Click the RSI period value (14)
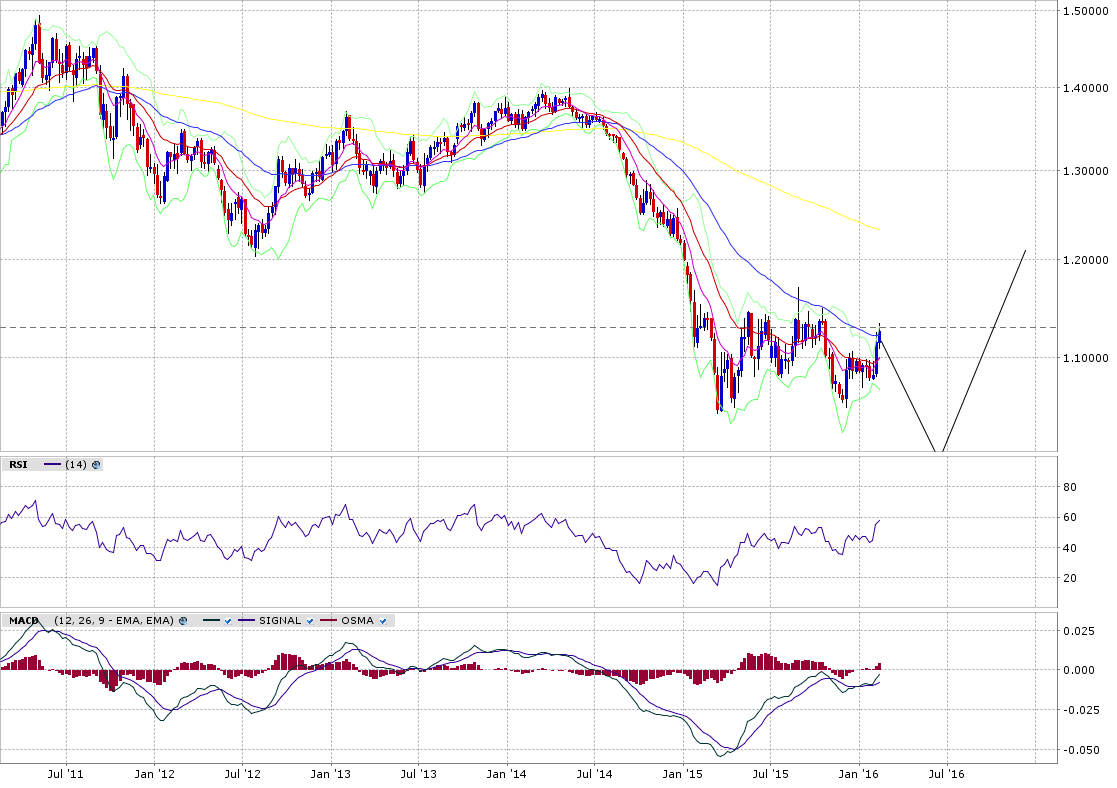The image size is (1117, 788). tap(76, 465)
